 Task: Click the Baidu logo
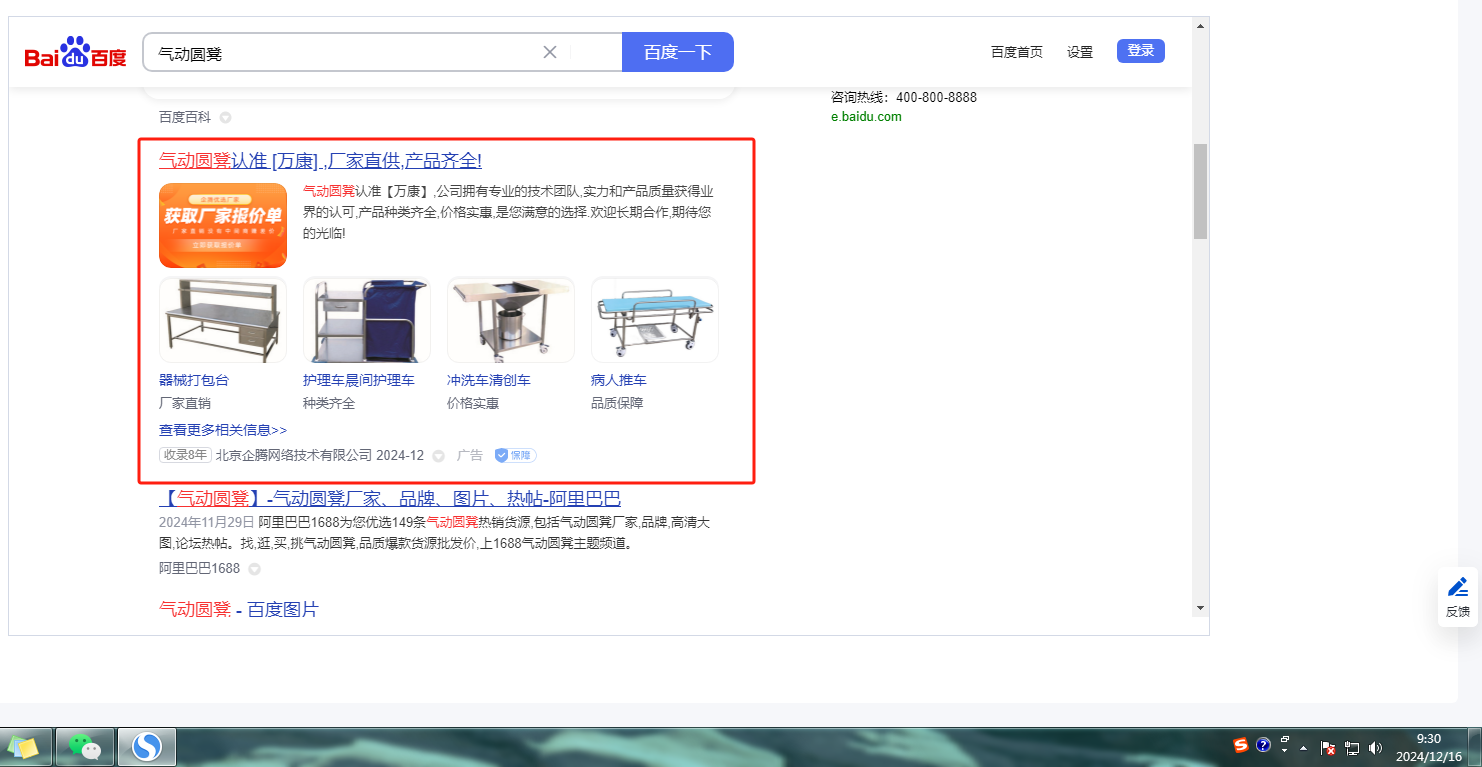[x=76, y=52]
